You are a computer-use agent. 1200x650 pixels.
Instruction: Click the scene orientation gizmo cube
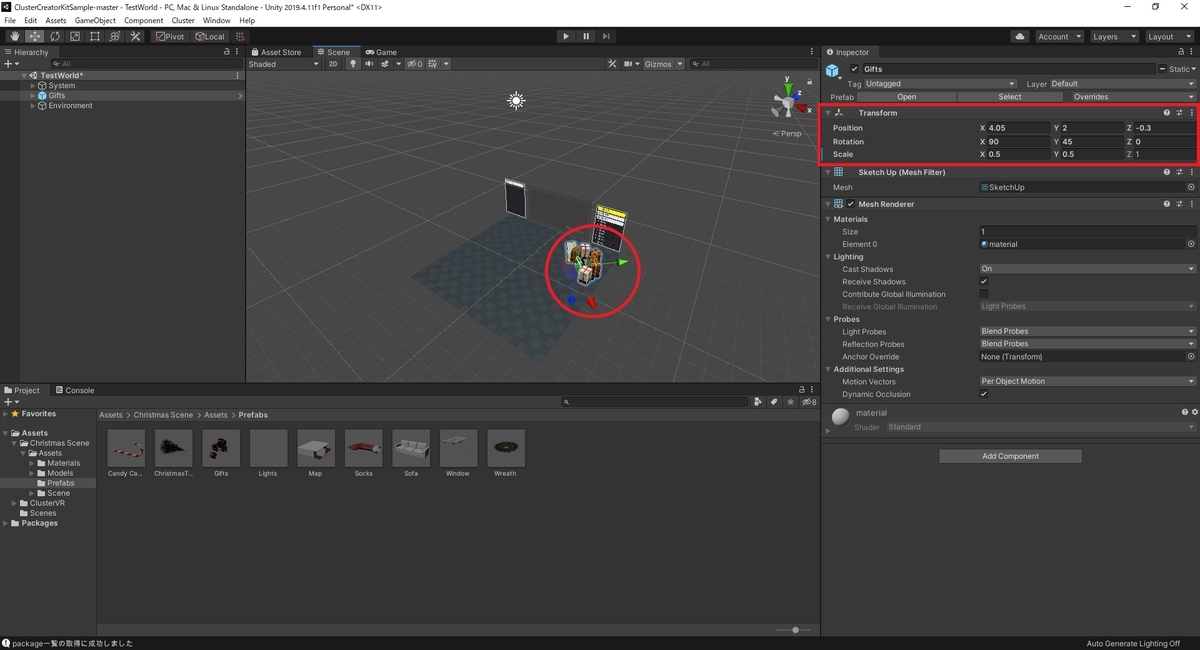(788, 102)
